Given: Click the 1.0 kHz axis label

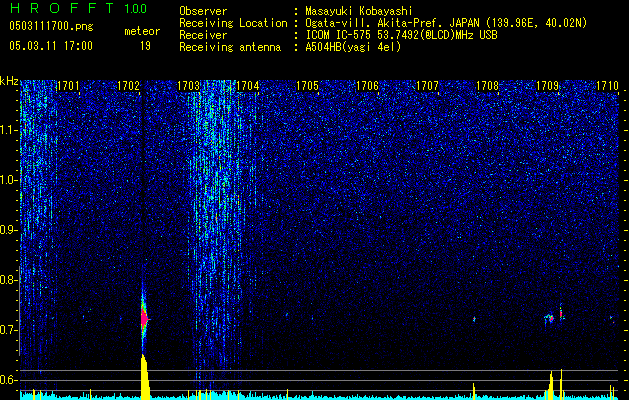Looking at the screenshot, I should click(x=8, y=180).
